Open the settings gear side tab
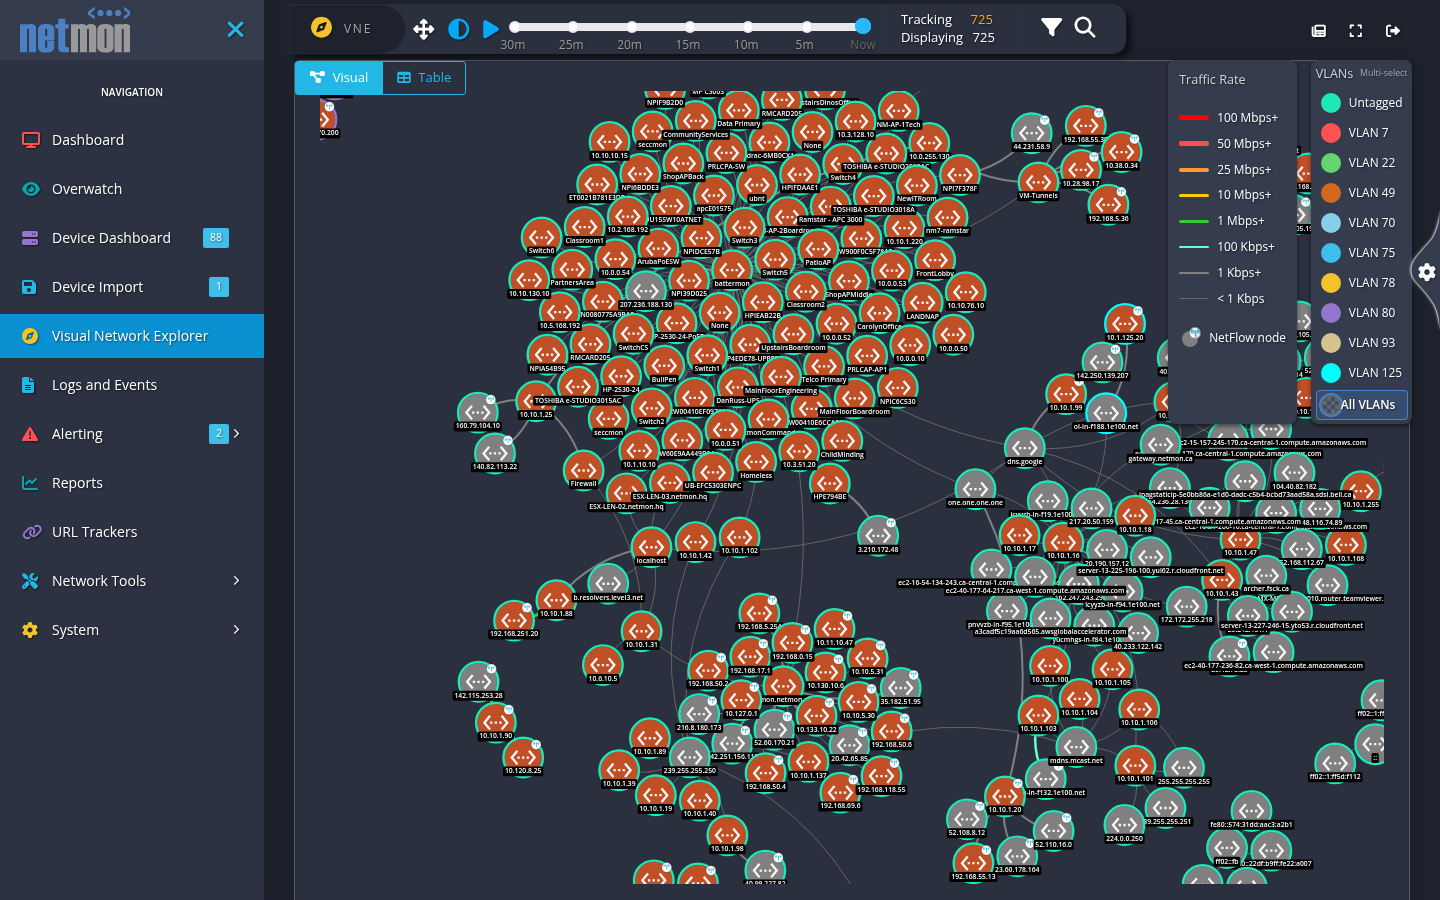 coord(1427,272)
